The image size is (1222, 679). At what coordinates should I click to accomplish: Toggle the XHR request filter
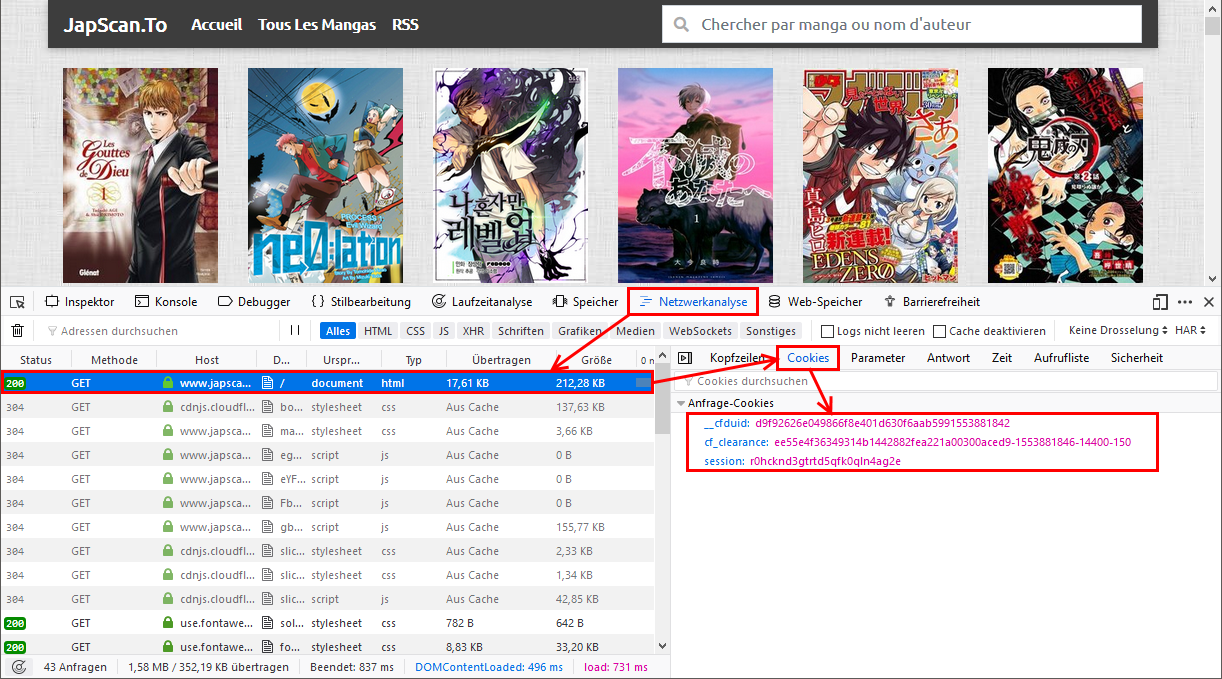[474, 331]
